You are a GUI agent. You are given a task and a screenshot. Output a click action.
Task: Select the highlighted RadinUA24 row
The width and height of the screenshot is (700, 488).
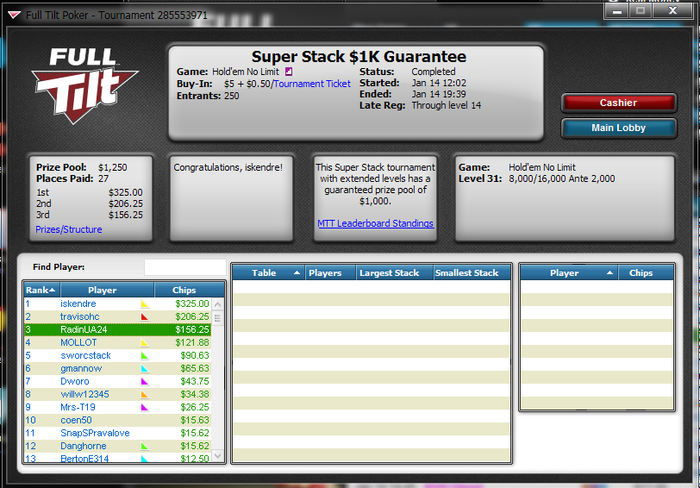coord(118,330)
